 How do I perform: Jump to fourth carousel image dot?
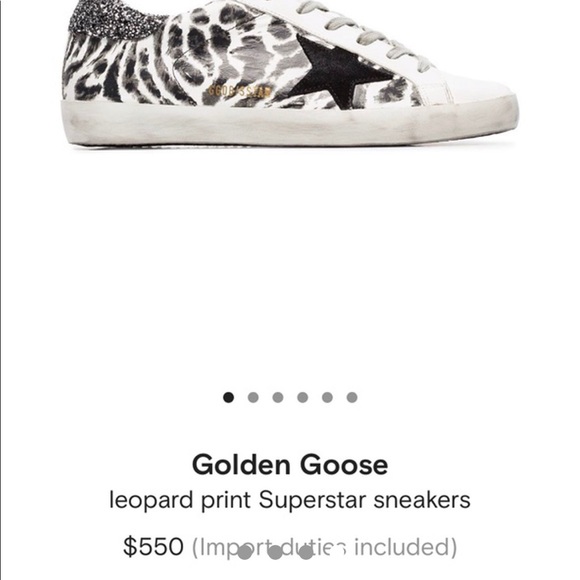click(x=303, y=397)
